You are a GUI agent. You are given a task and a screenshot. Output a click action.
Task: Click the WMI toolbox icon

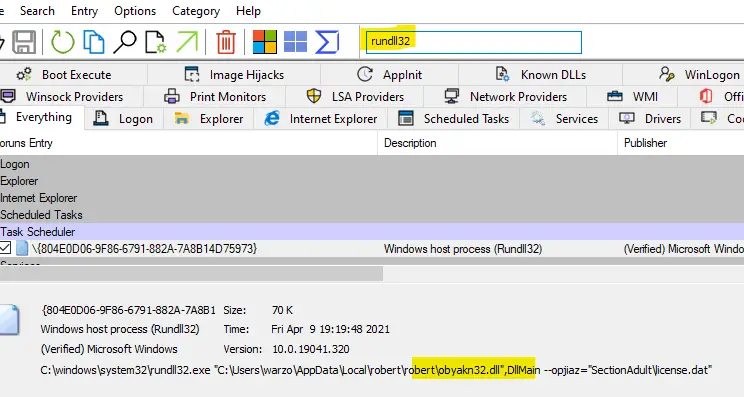click(614, 96)
